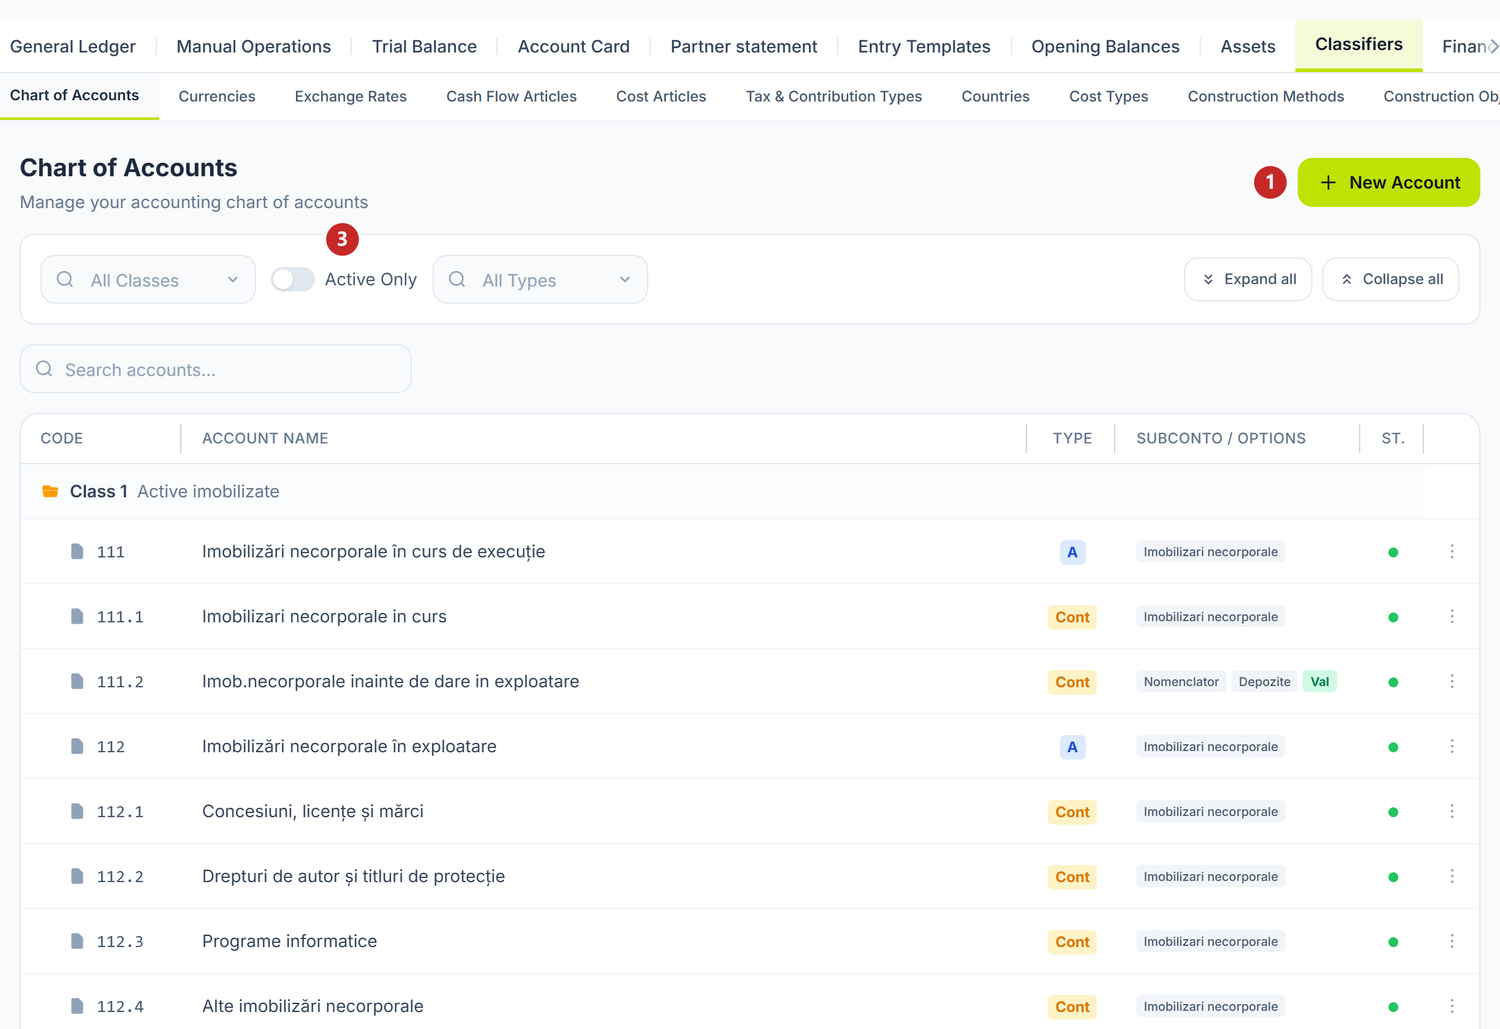Focus the Search accounts field
Viewport: 1500px width, 1029px height.
(x=216, y=370)
